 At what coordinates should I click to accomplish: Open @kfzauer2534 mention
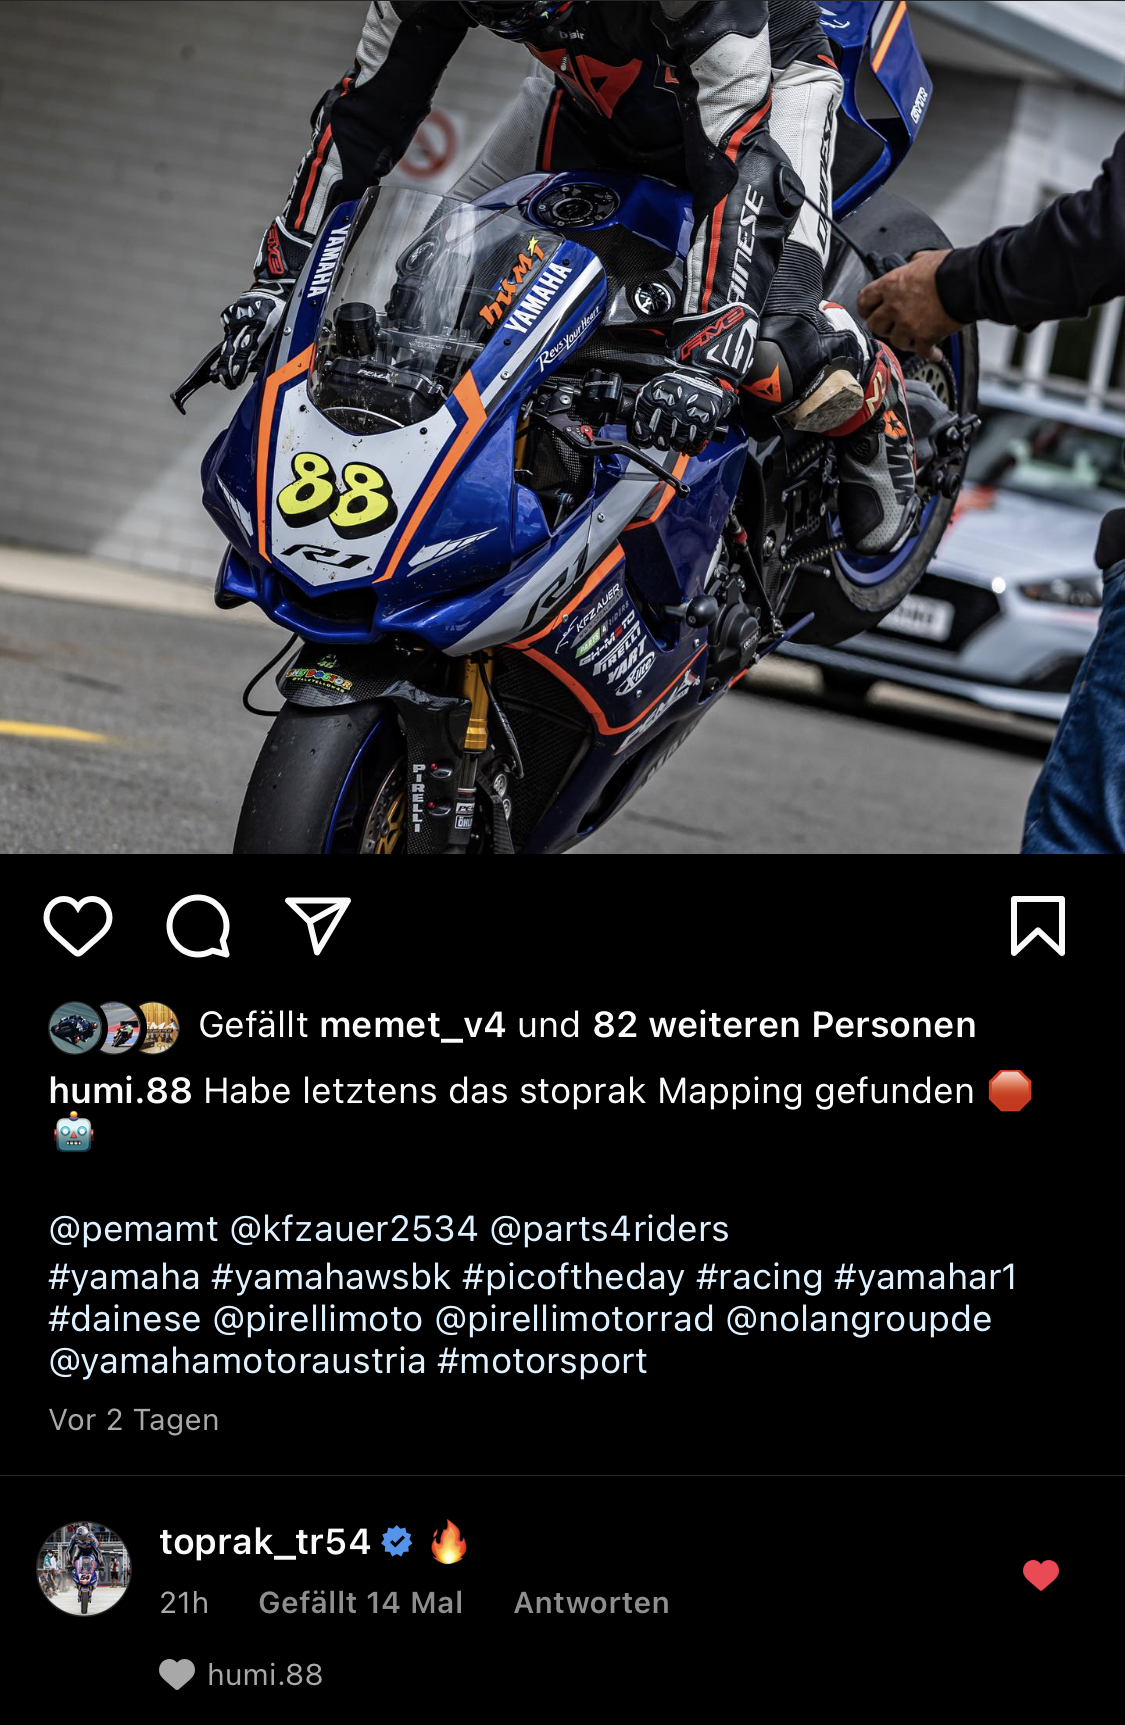[354, 1229]
